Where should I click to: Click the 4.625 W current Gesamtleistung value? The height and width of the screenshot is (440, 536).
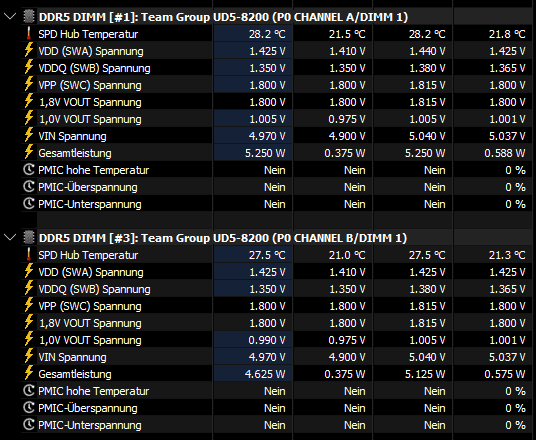265,374
